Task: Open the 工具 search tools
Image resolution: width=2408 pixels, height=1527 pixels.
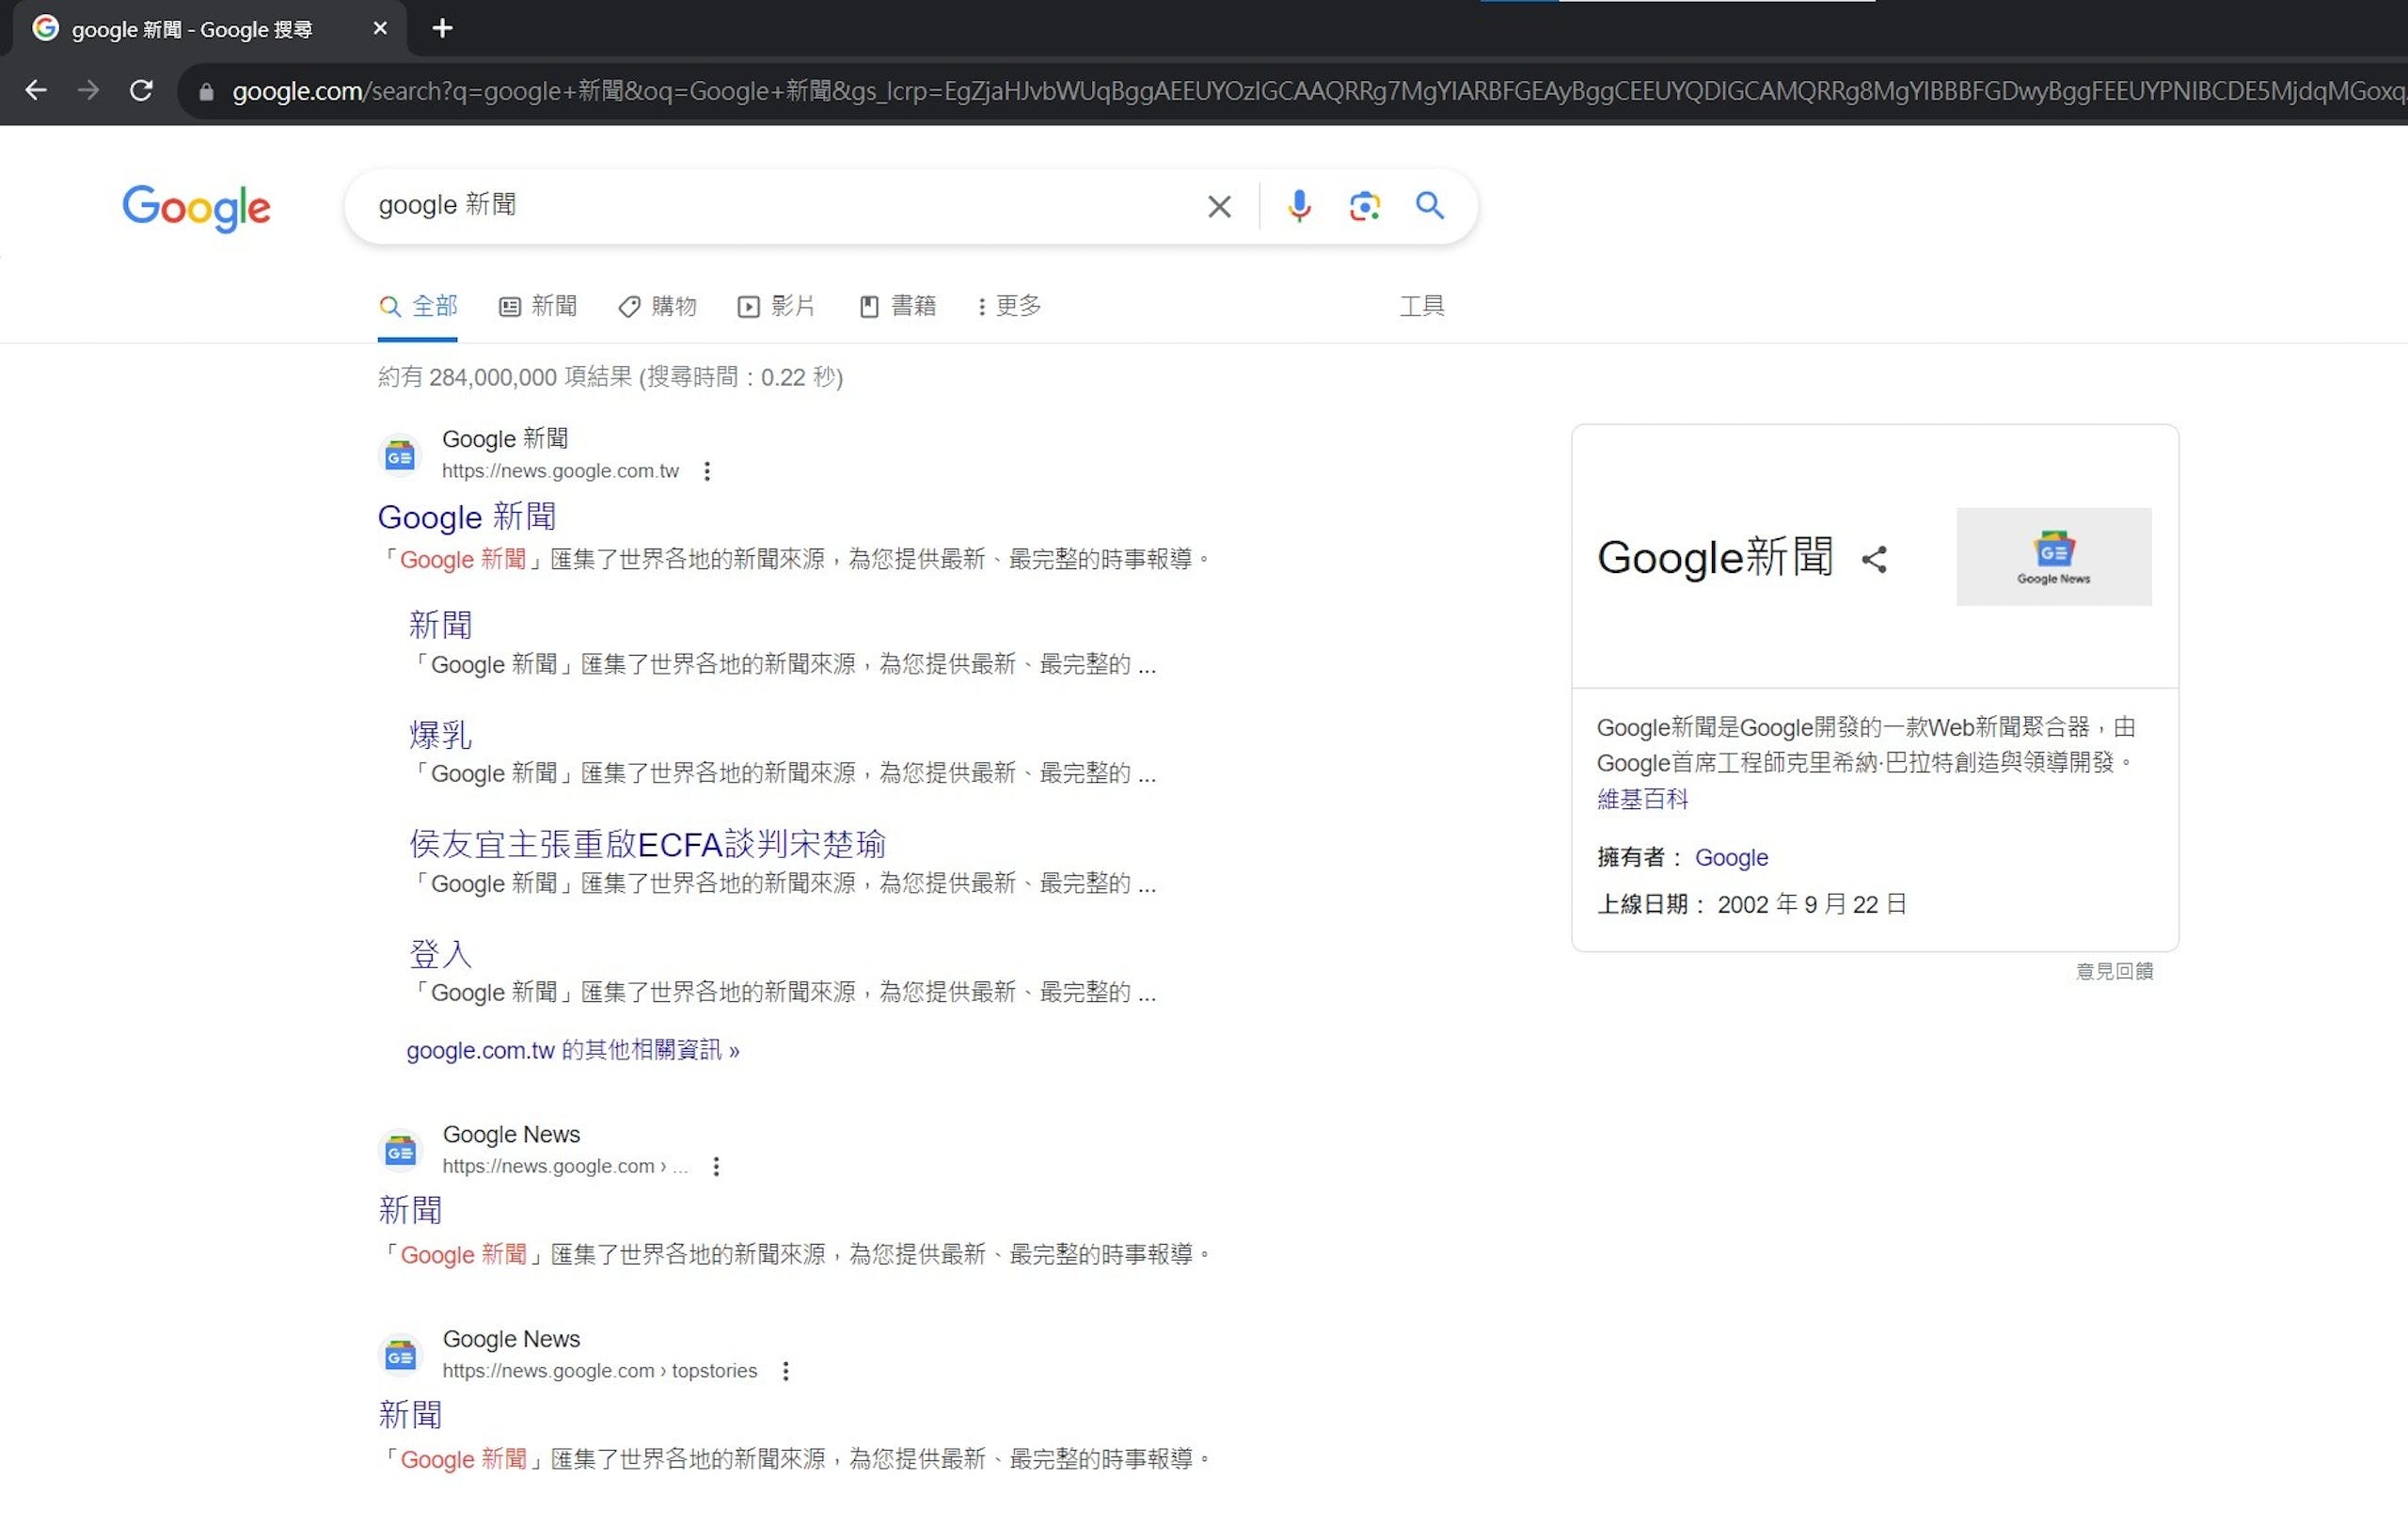Action: 1421,306
